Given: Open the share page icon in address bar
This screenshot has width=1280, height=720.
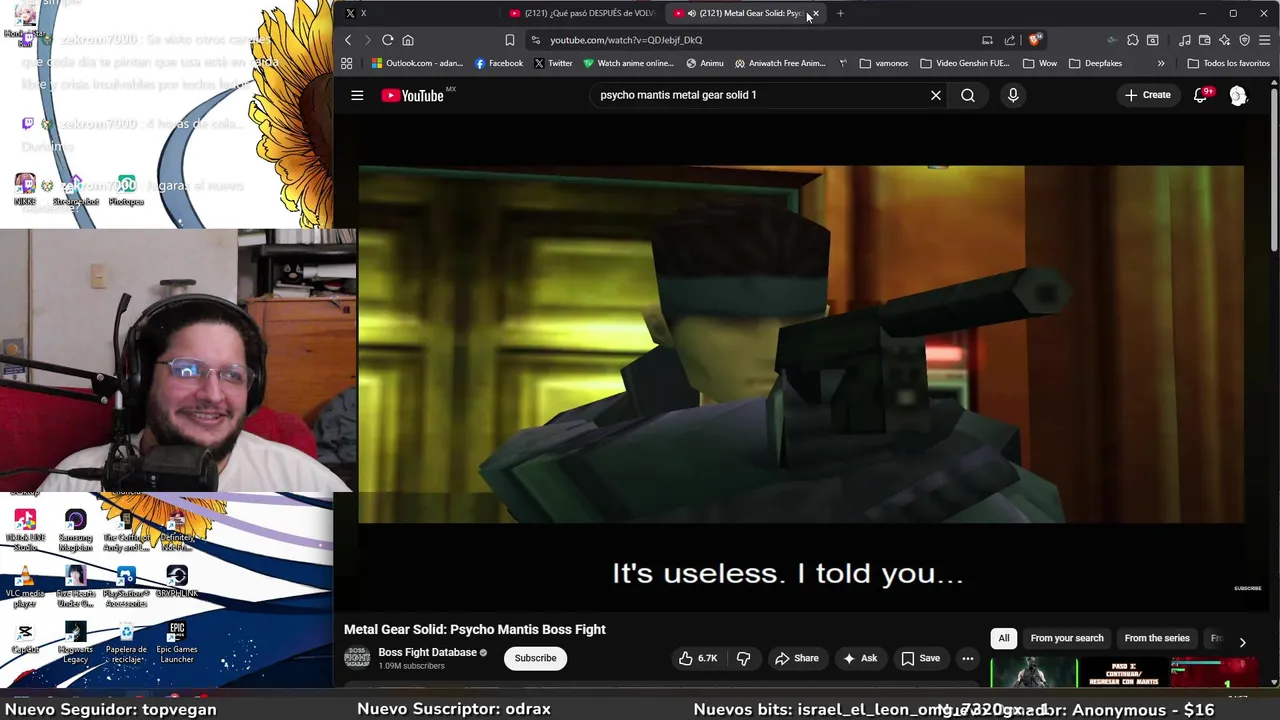Looking at the screenshot, I should (x=1009, y=40).
